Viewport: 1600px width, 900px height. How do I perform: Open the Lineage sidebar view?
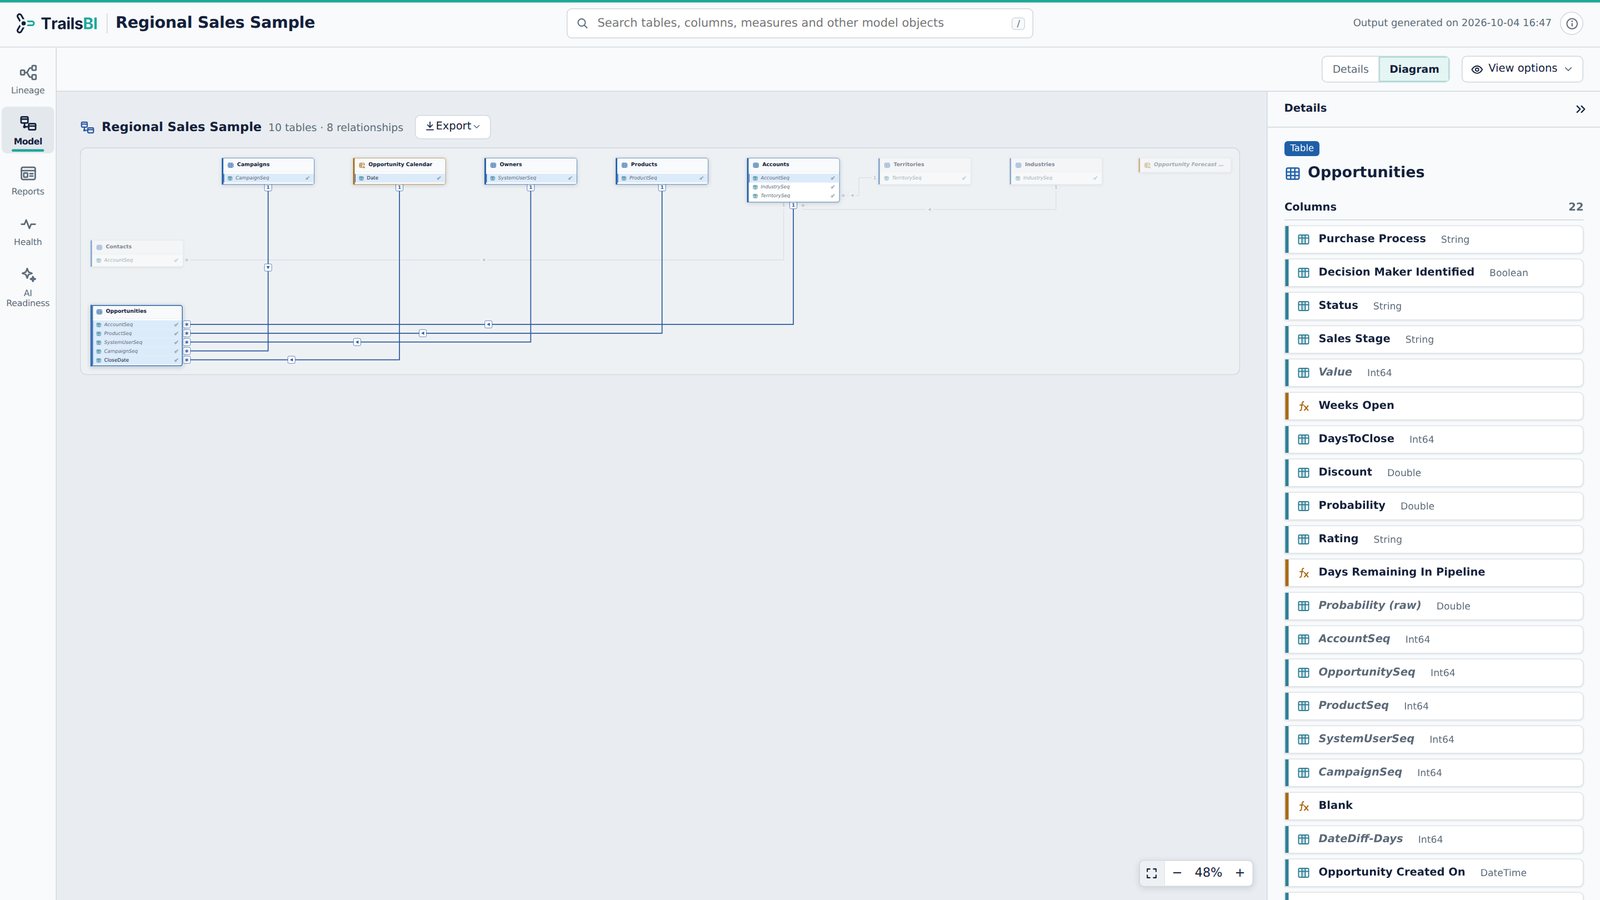pos(28,79)
